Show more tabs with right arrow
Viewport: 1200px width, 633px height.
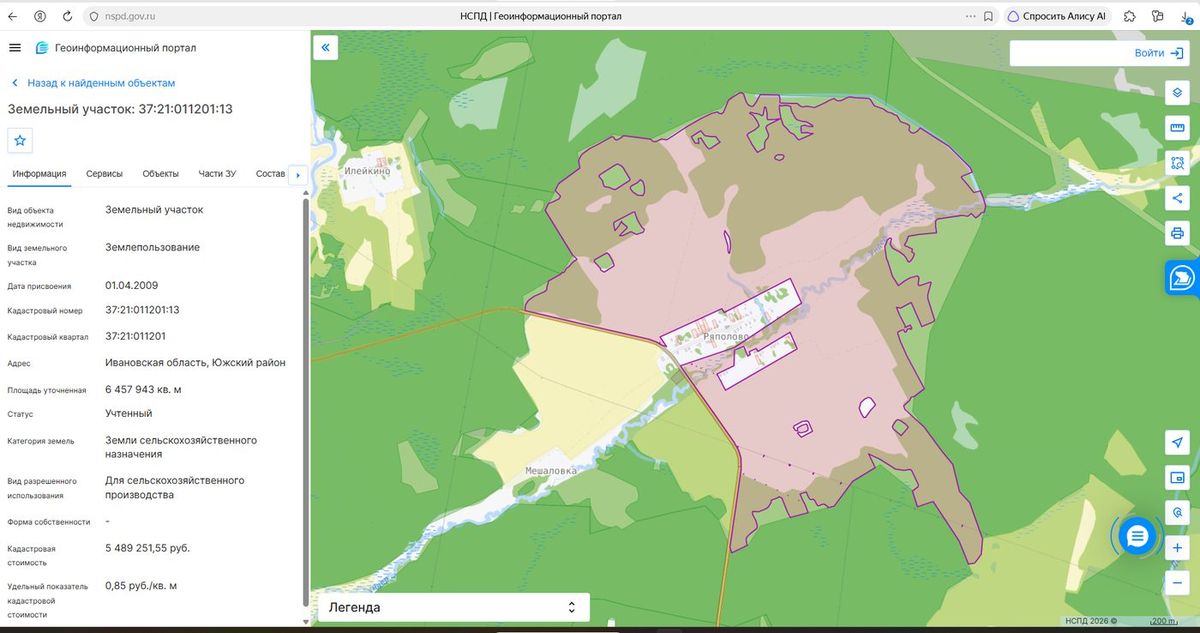(297, 174)
